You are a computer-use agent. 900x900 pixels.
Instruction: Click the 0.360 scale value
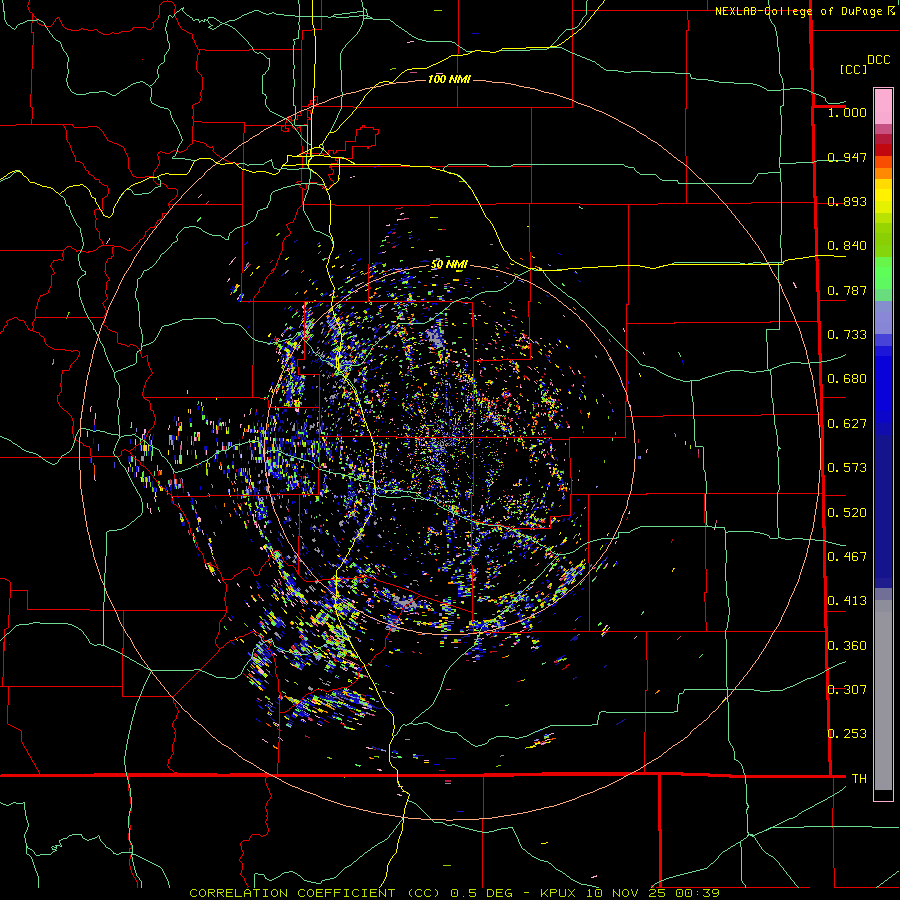(x=847, y=646)
